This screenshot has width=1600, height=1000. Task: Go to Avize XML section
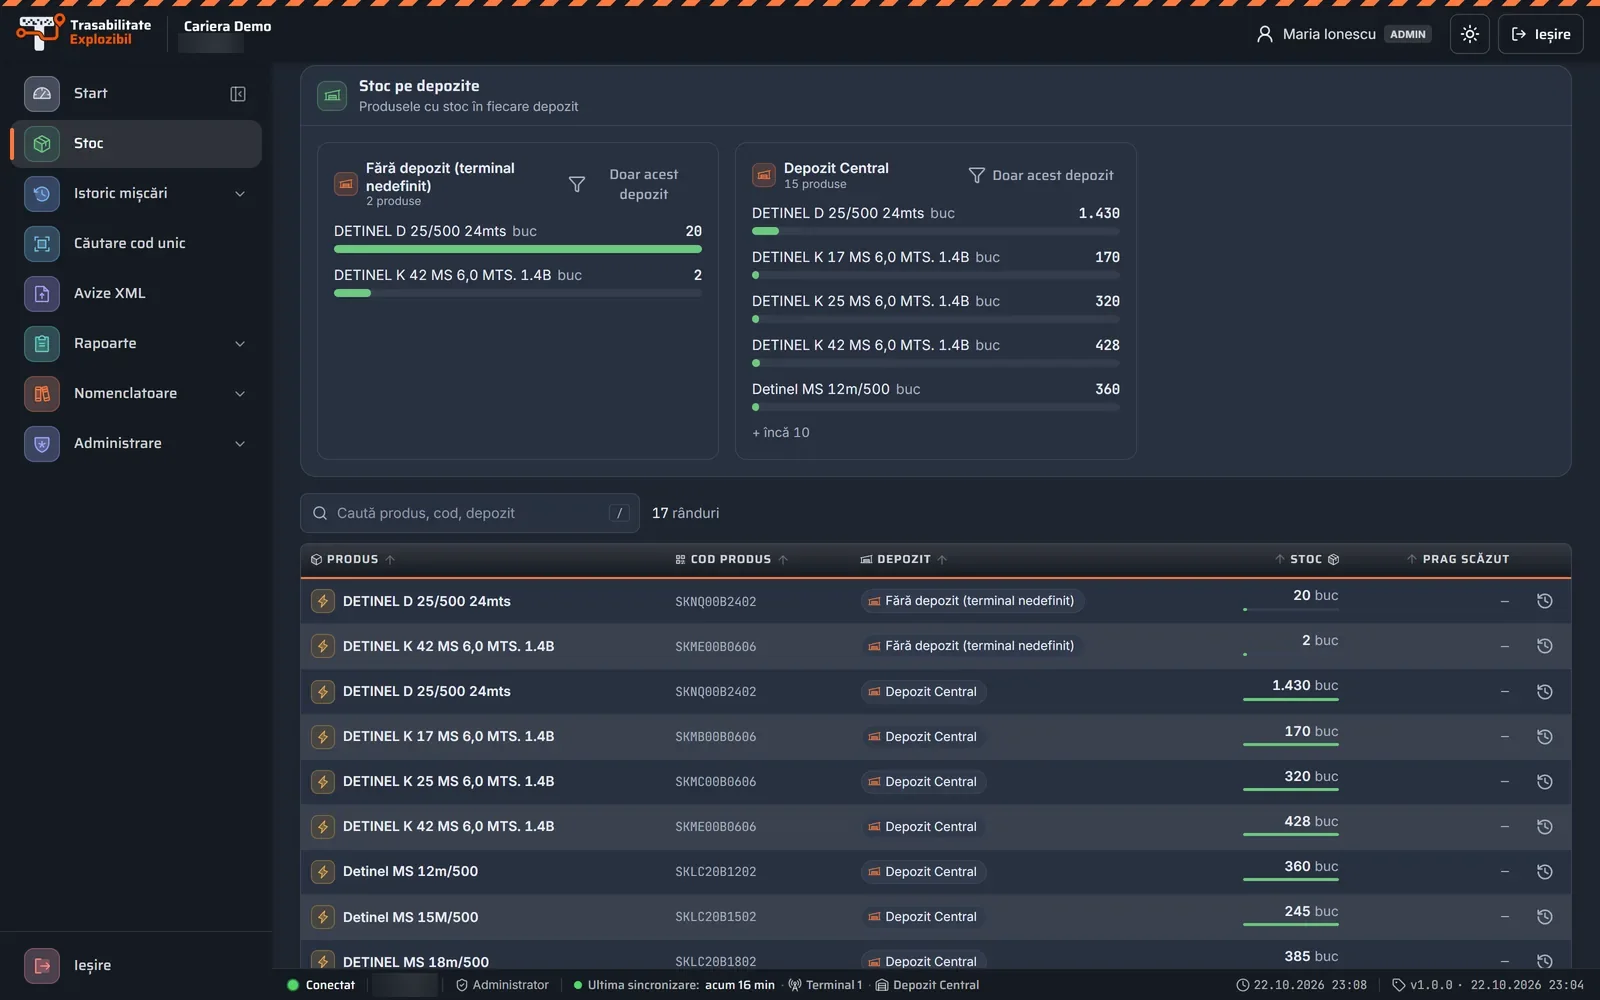coord(137,294)
